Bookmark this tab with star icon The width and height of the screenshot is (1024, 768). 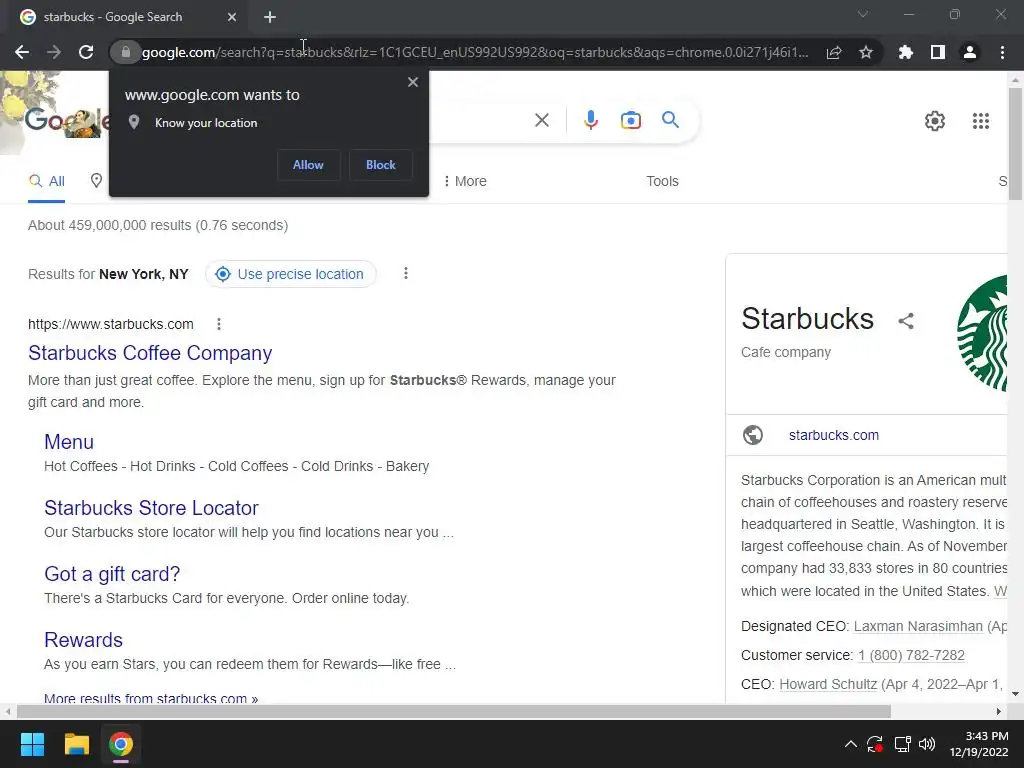tap(866, 52)
